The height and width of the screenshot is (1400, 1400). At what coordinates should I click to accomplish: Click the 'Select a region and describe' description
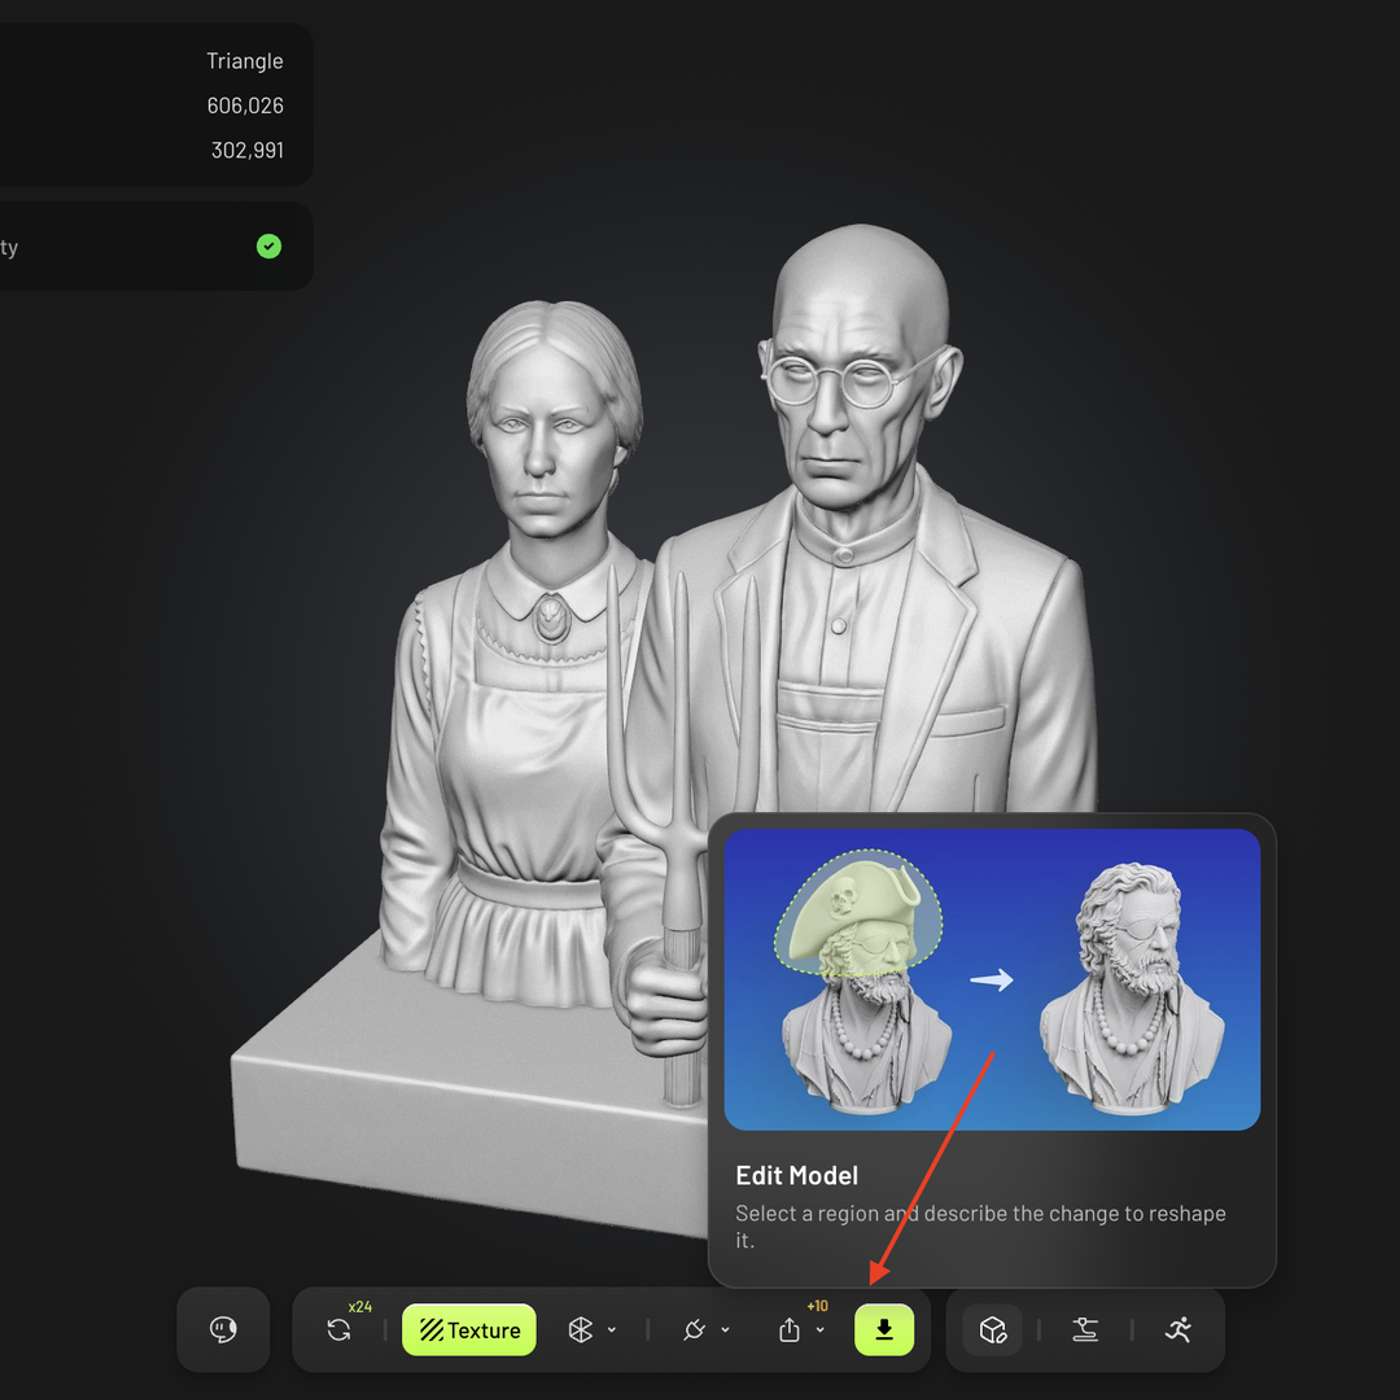[x=981, y=1226]
